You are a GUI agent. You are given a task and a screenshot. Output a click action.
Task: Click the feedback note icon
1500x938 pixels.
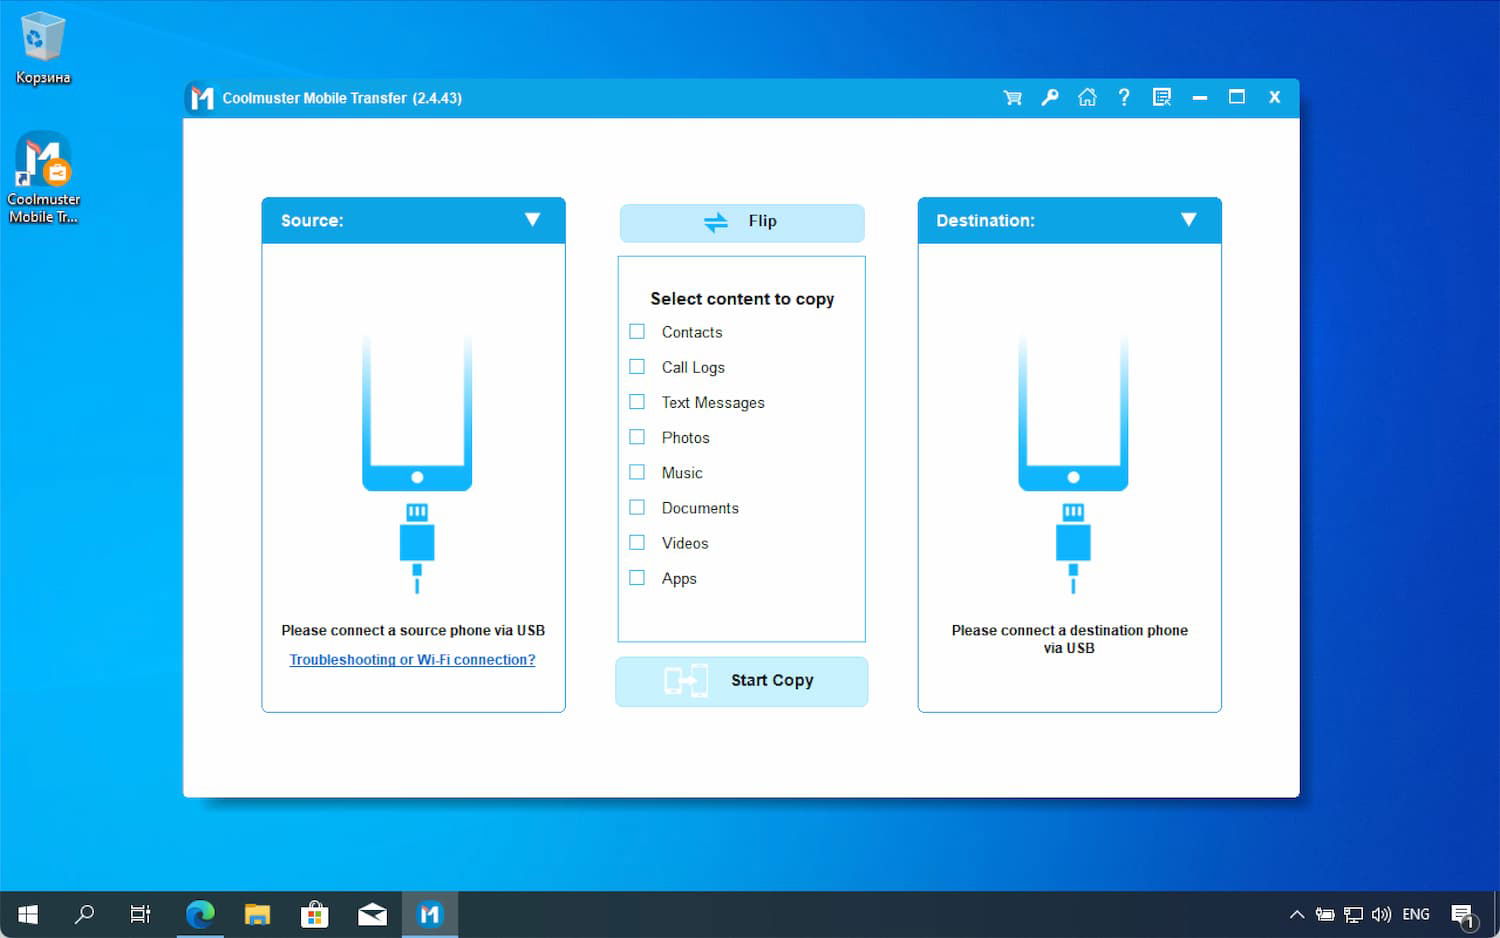point(1161,98)
